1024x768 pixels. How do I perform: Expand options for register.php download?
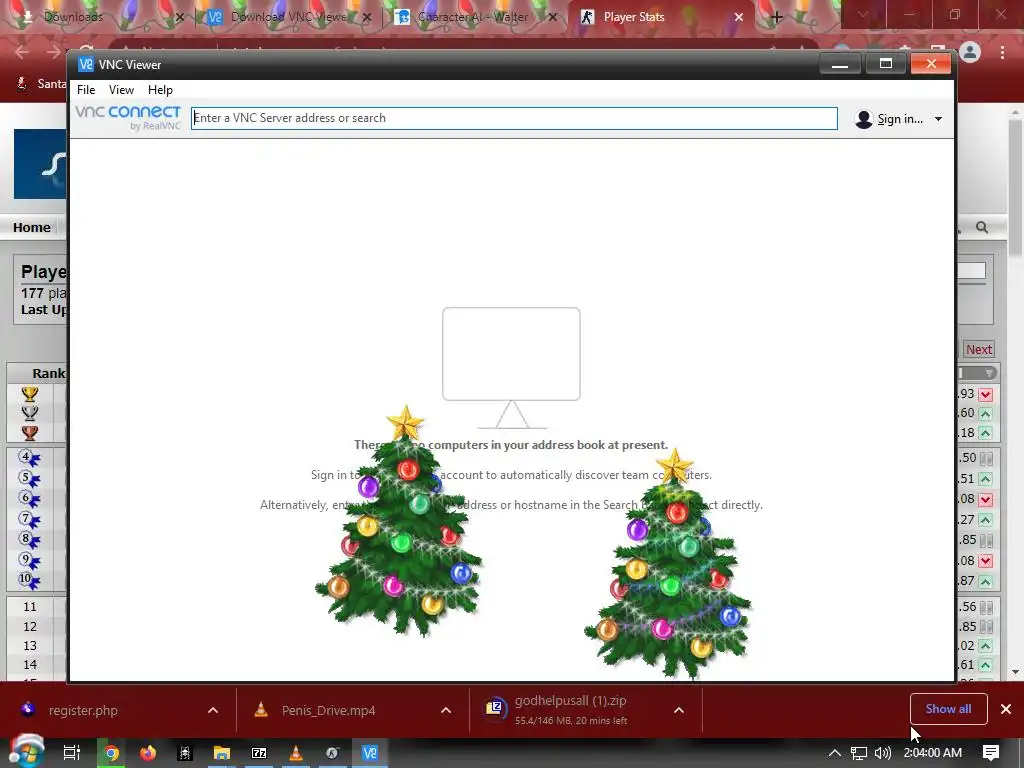[213, 711]
